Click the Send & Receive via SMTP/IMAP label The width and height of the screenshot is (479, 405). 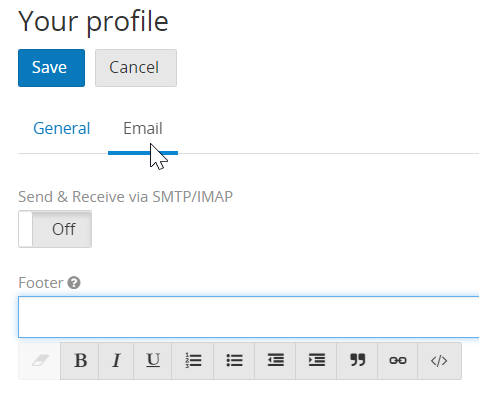[125, 197]
